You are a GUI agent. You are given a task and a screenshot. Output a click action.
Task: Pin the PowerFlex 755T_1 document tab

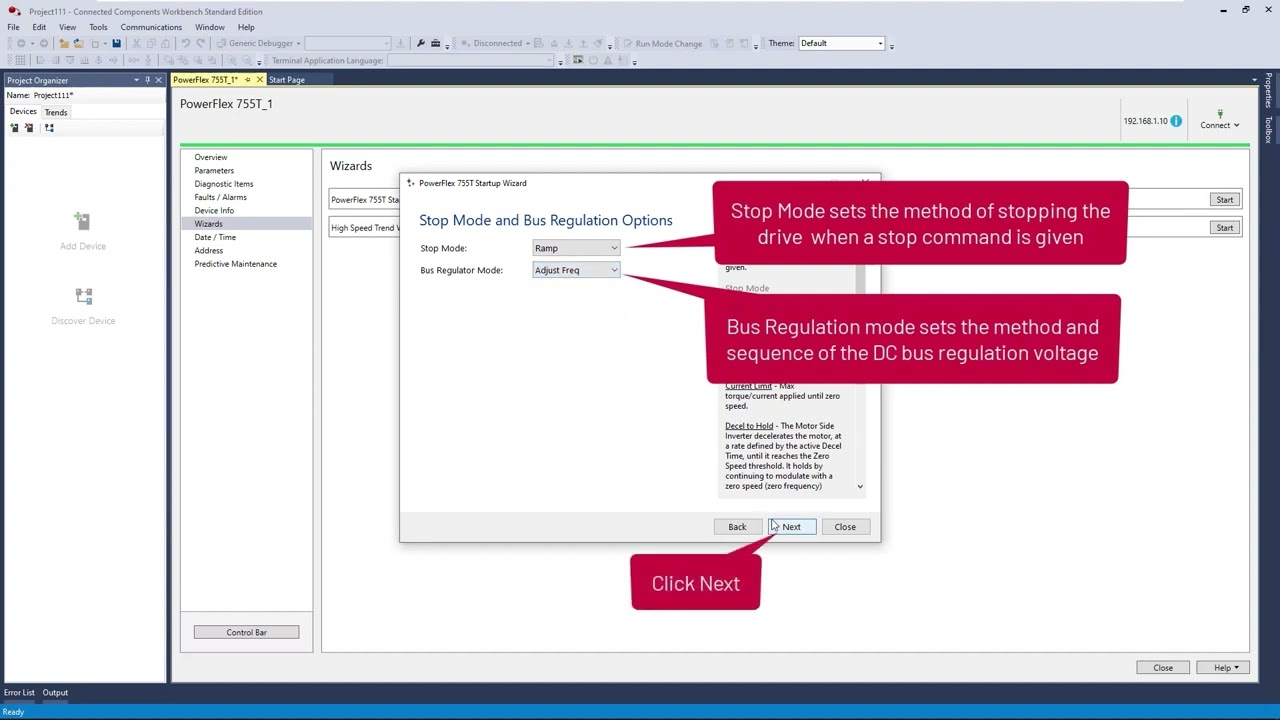coord(247,80)
